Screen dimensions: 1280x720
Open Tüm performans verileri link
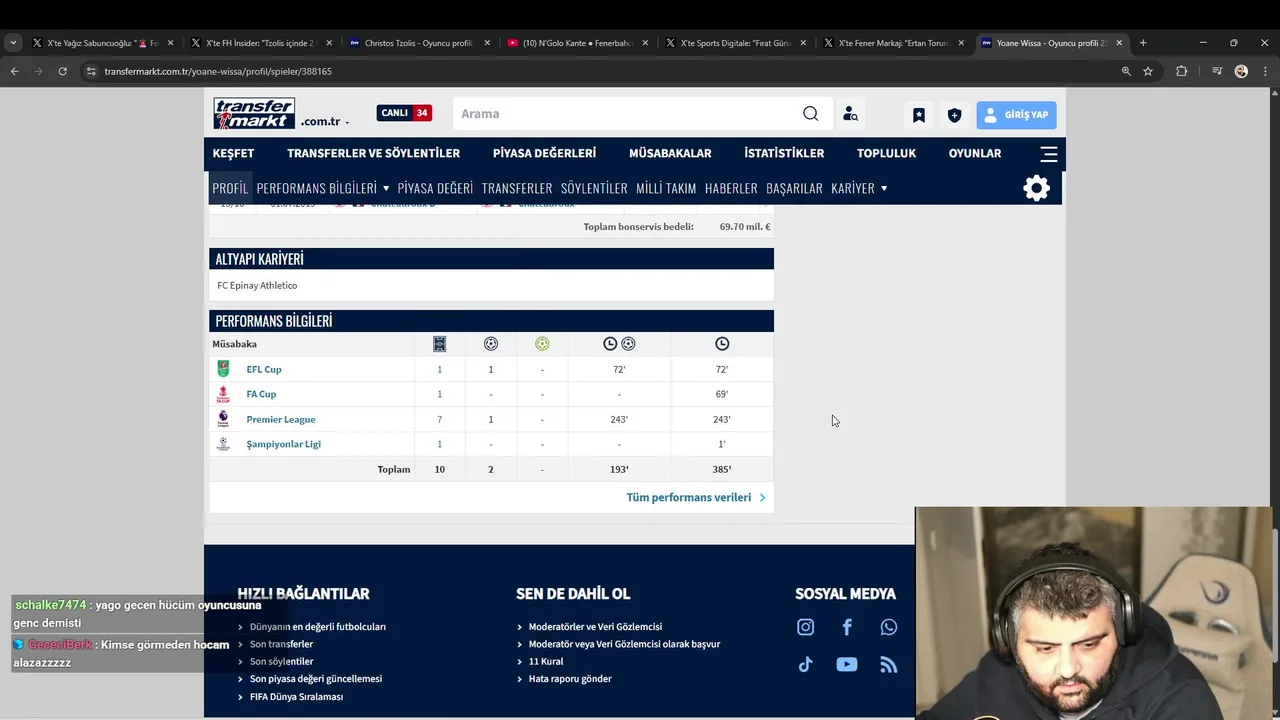(696, 497)
